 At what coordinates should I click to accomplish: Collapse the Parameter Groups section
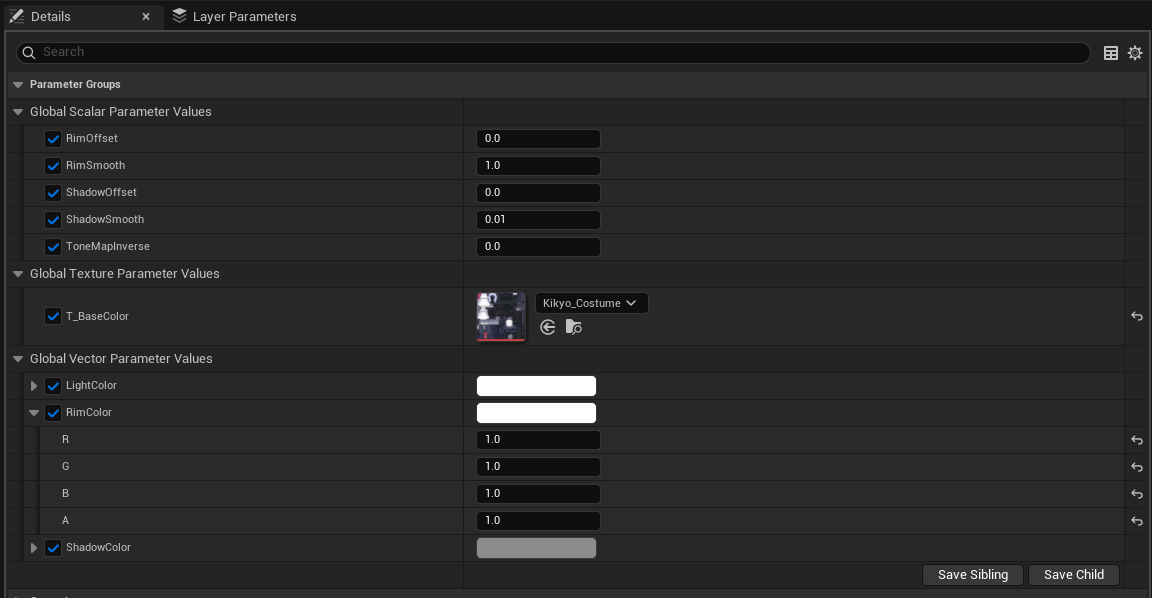tap(18, 84)
